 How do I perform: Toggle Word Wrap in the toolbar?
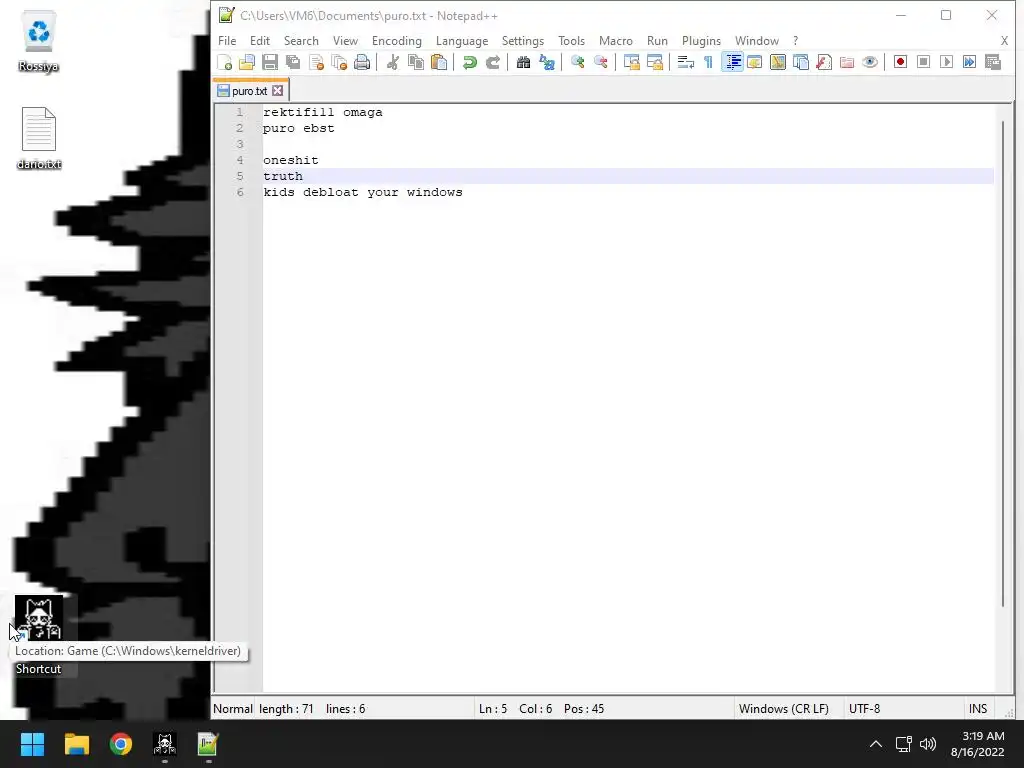point(685,62)
